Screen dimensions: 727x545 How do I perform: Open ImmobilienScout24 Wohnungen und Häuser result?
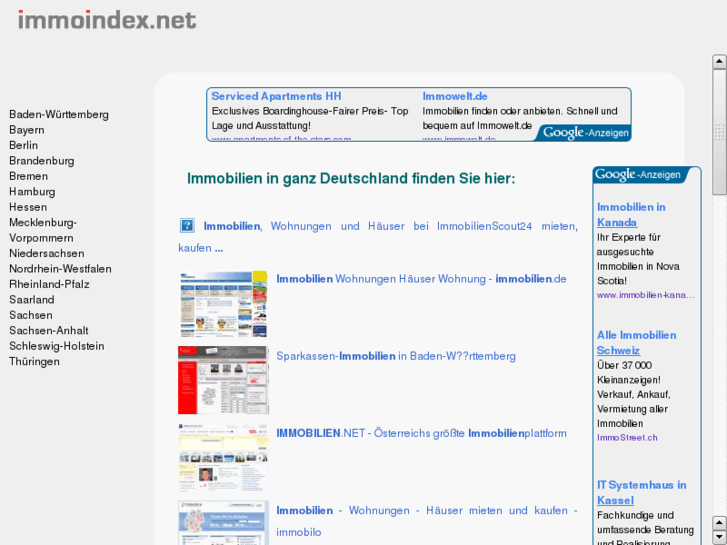390,226
